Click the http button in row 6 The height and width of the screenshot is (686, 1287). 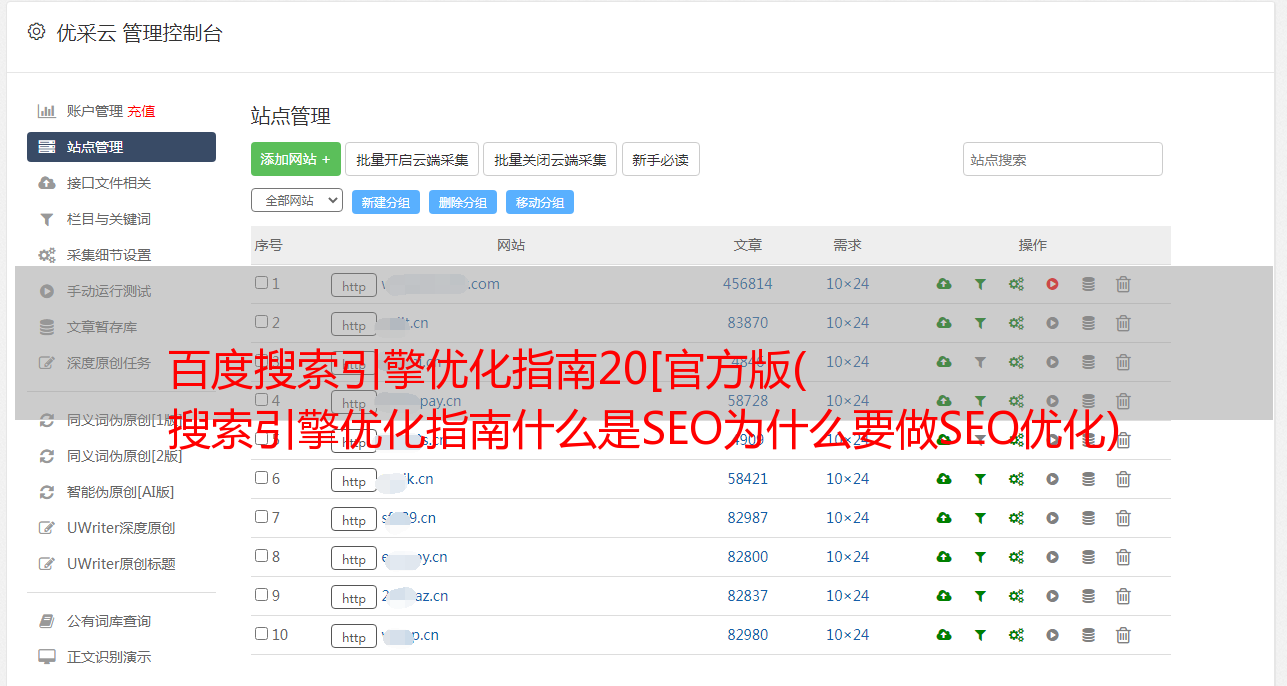[354, 481]
